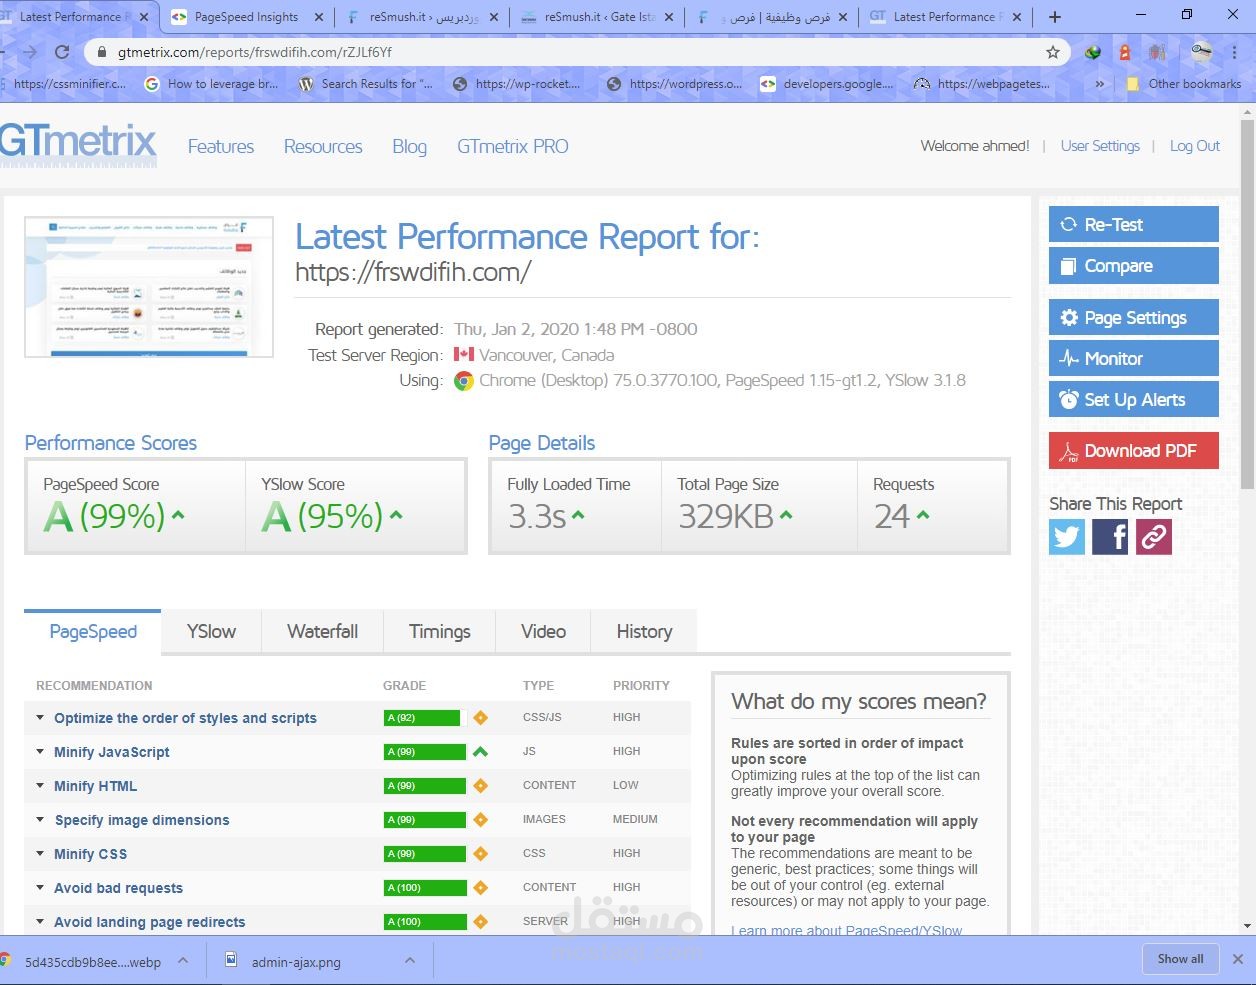Screen dimensions: 1256x985
Task: Click the site padlock icon
Action: click(x=101, y=52)
